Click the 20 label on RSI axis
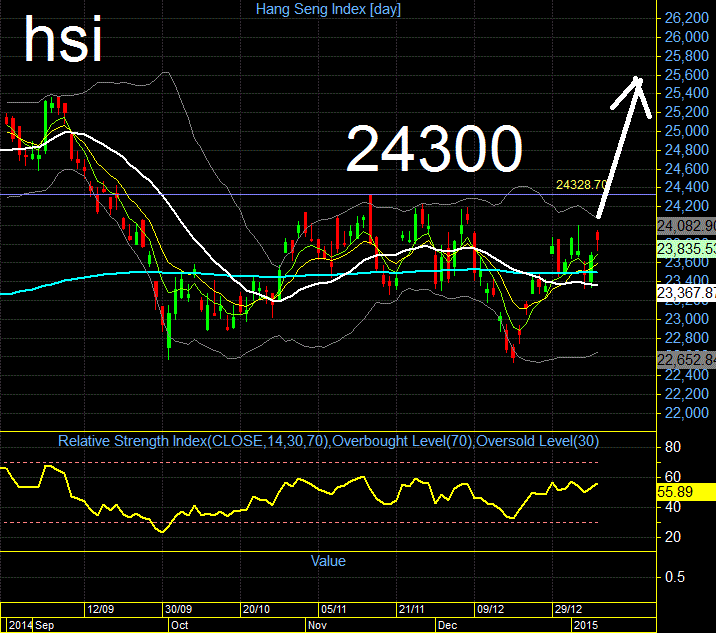 [673, 537]
